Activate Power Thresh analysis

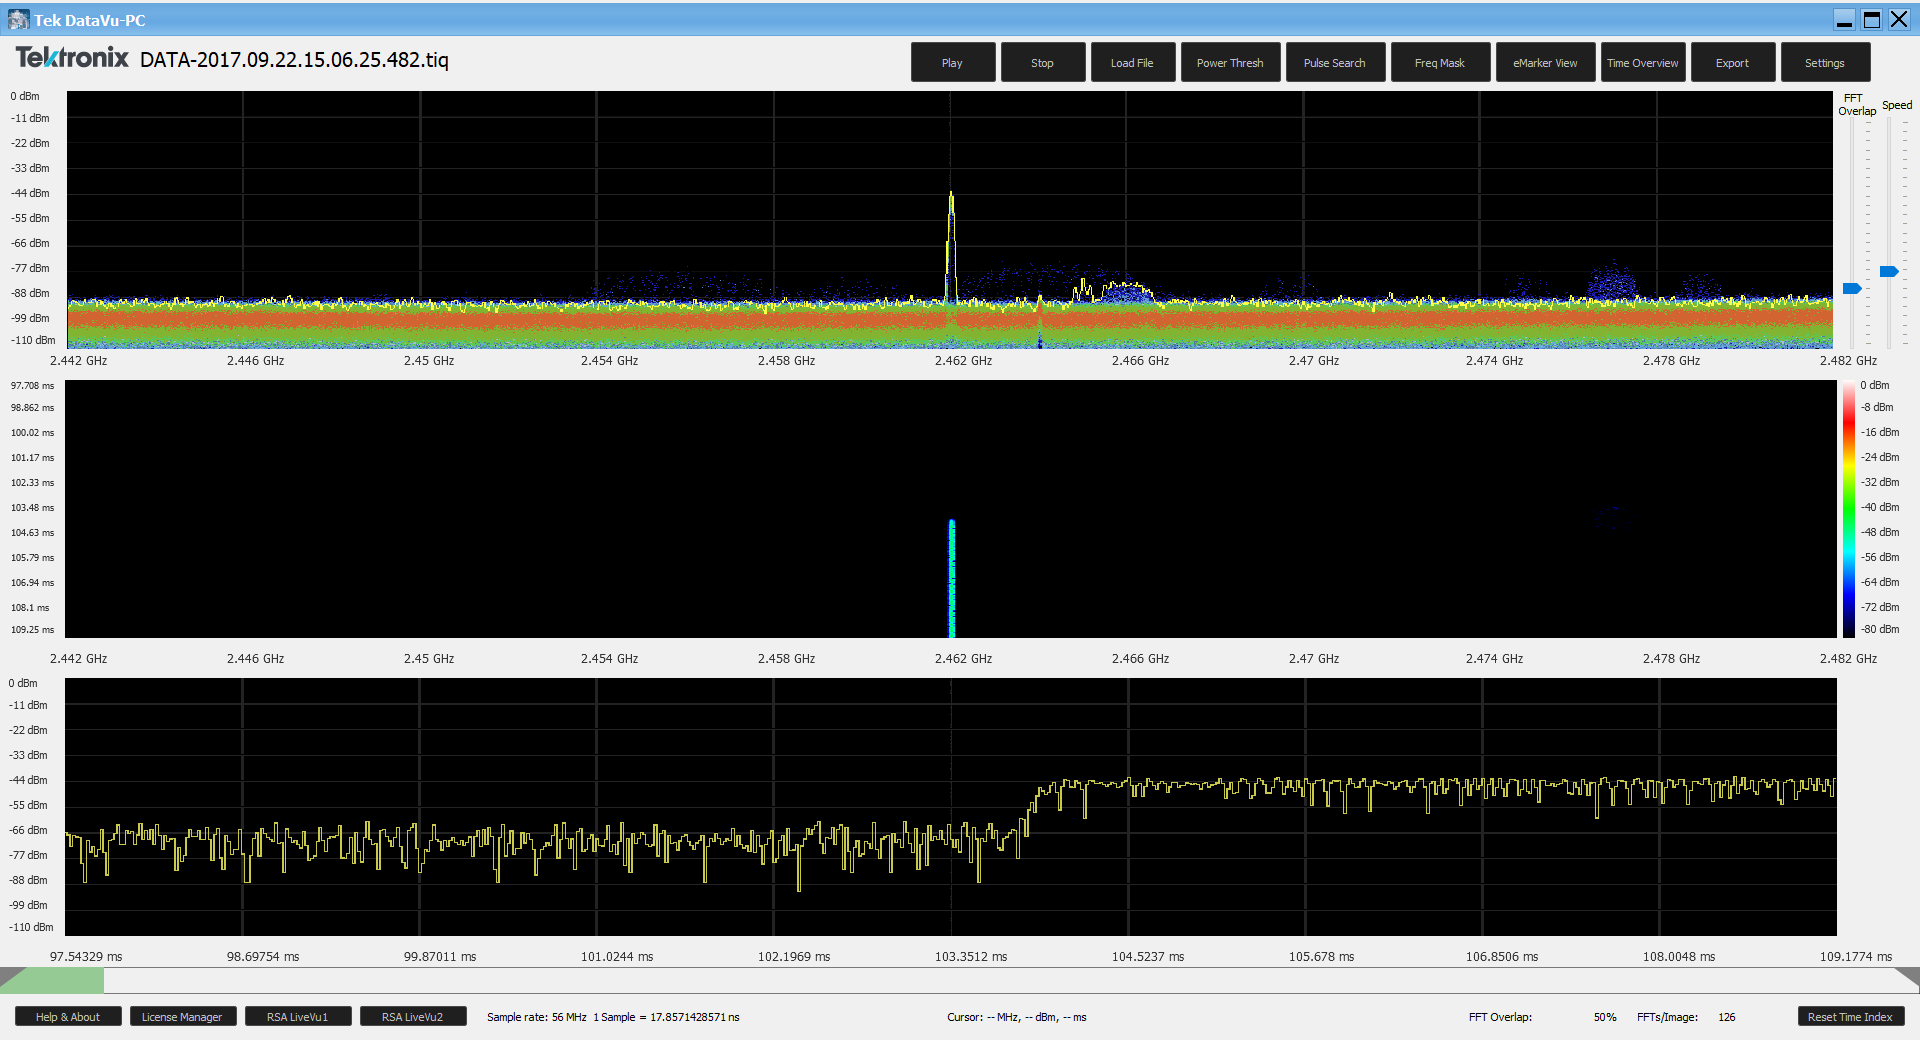pyautogui.click(x=1230, y=62)
